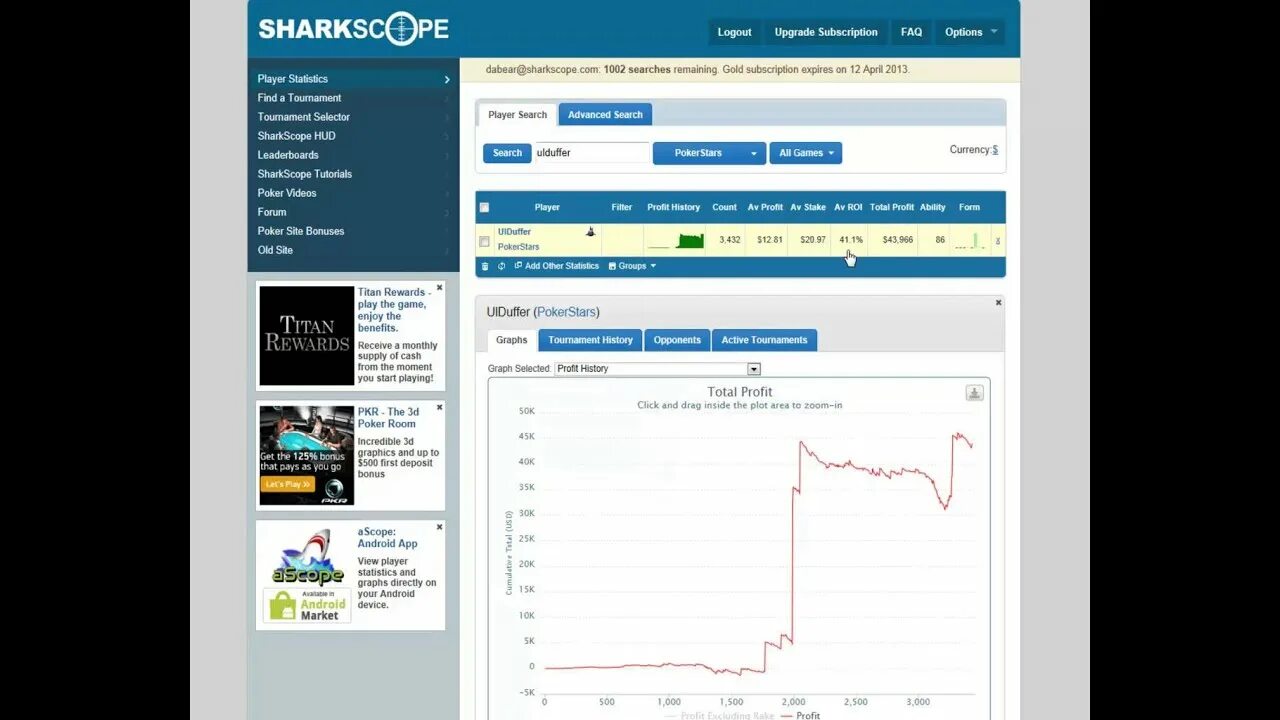The image size is (1280, 720).
Task: Open the Opponents tab
Action: point(677,340)
